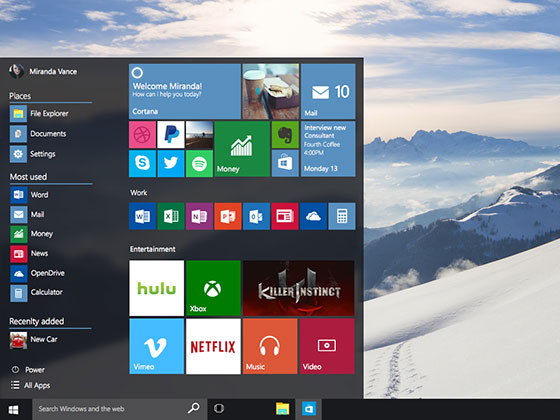Viewport: 560px width, 420px height.
Task: Launch Excel from the Work group
Action: (x=171, y=216)
